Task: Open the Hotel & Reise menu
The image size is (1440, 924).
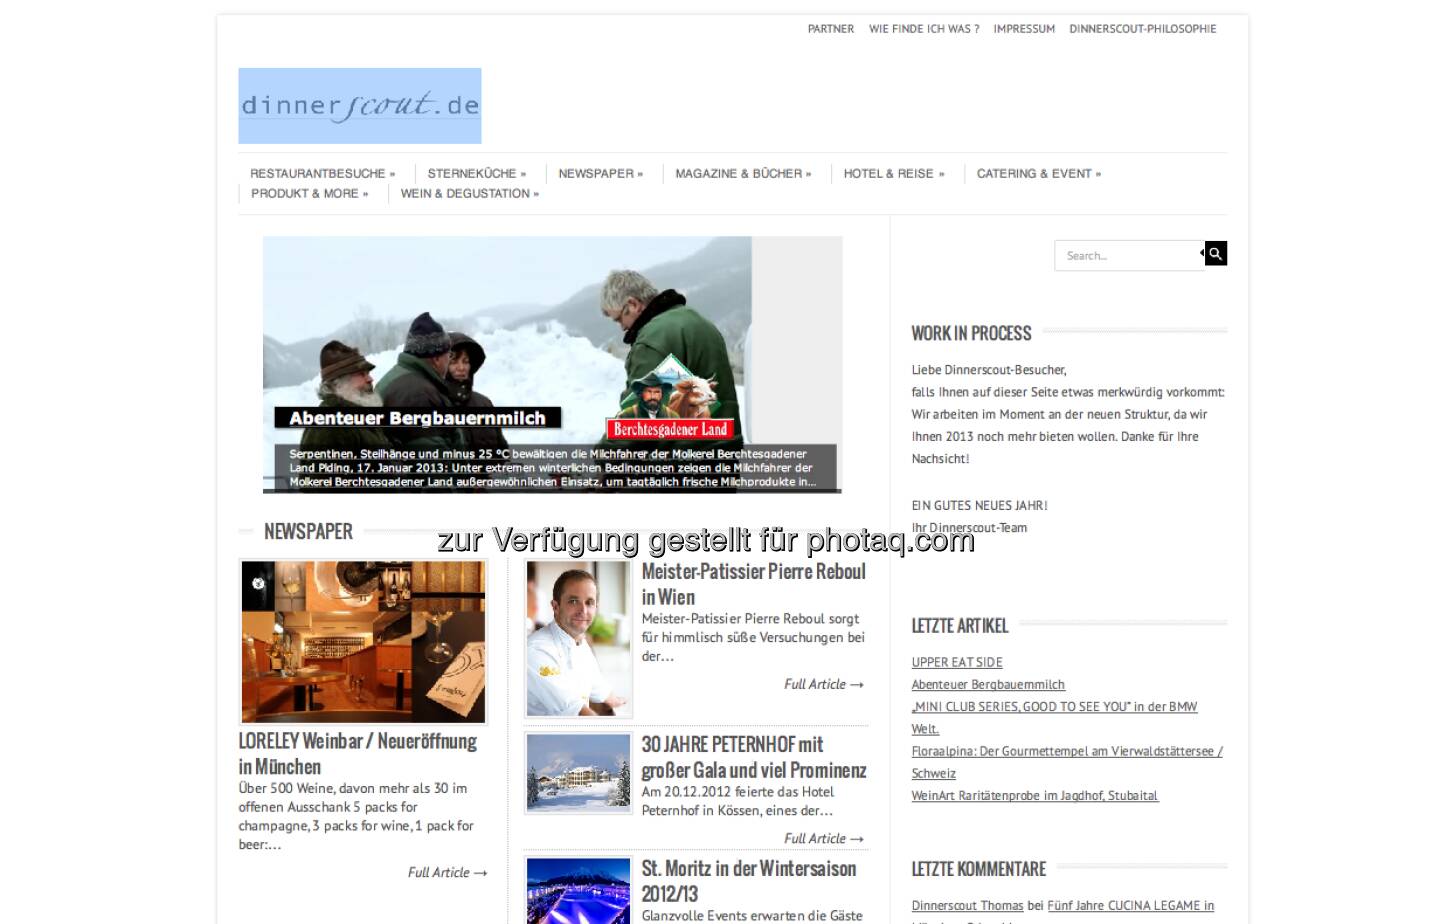Action: [893, 174]
